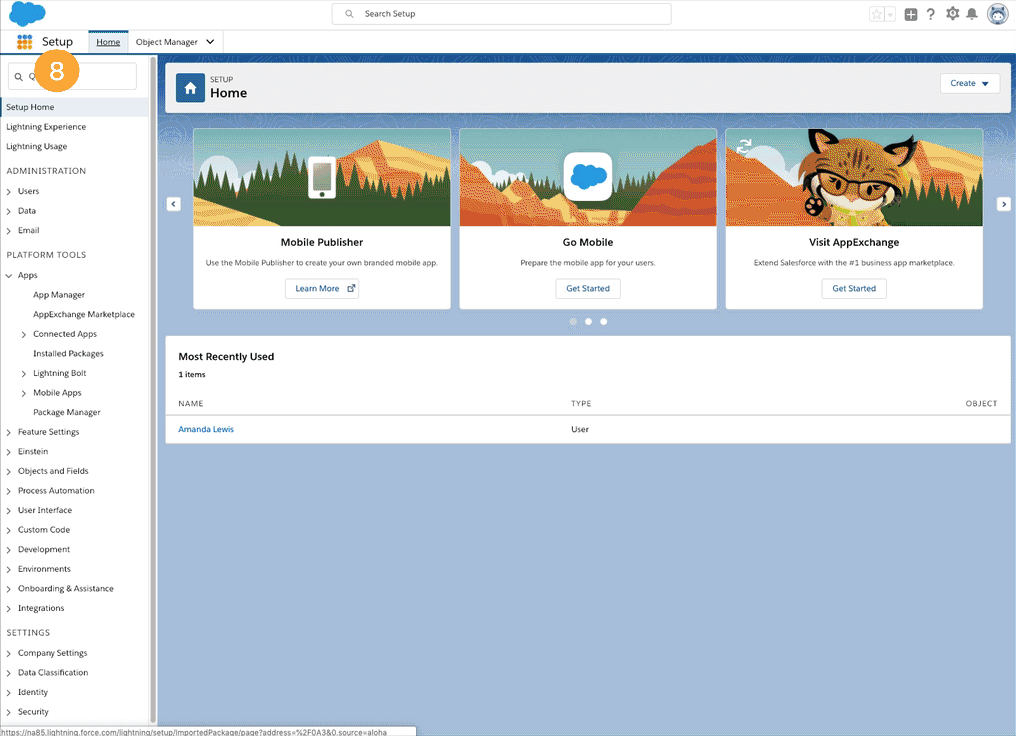Open Lightning Experience in sidebar
The width and height of the screenshot is (1016, 736).
tap(46, 127)
